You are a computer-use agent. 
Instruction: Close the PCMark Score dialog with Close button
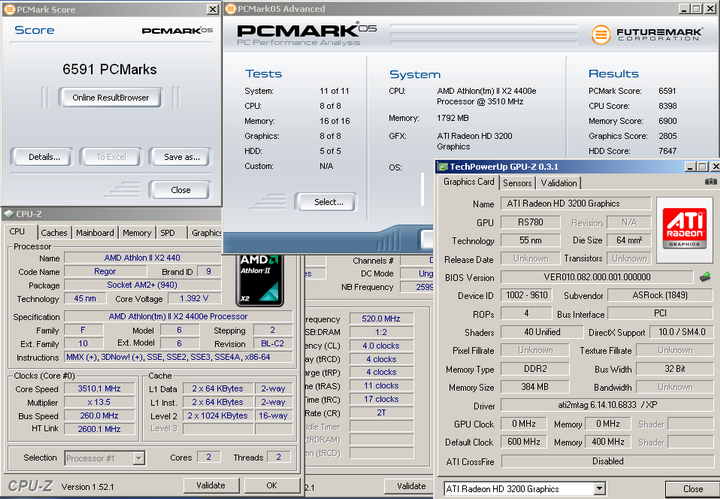tap(180, 190)
